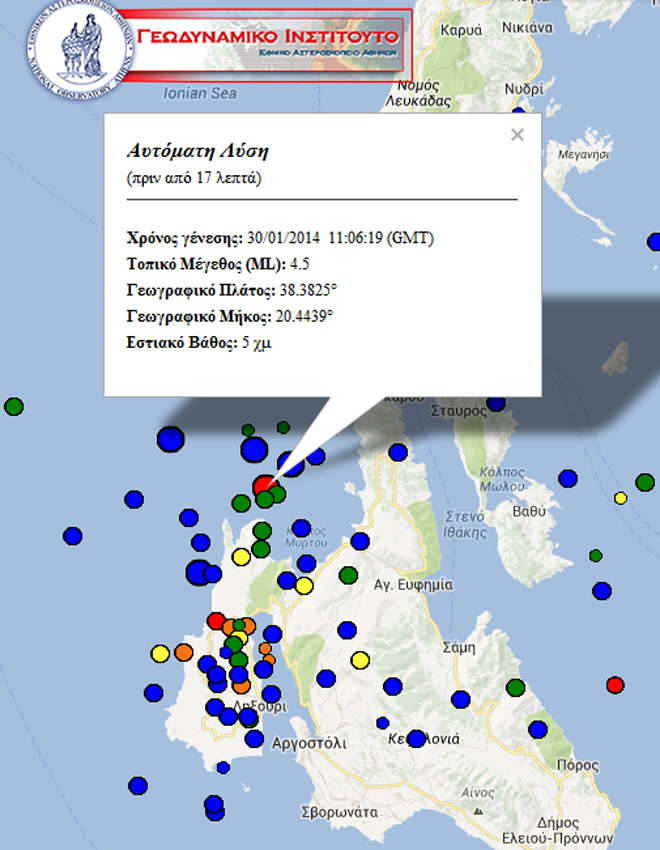660x850 pixels.
Task: Select the yellow marker west of Σάμη
Action: (361, 660)
